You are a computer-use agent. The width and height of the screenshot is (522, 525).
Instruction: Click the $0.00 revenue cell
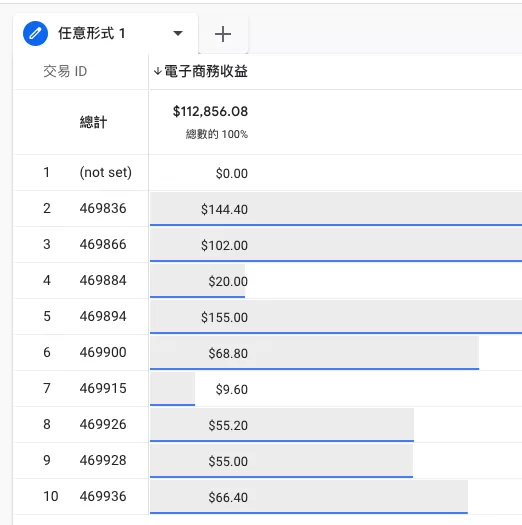pos(232,173)
